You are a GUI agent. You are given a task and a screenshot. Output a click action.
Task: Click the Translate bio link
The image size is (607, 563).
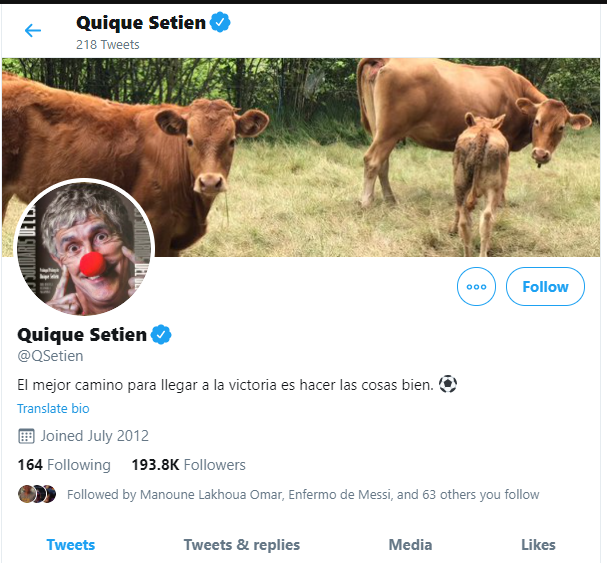click(53, 408)
